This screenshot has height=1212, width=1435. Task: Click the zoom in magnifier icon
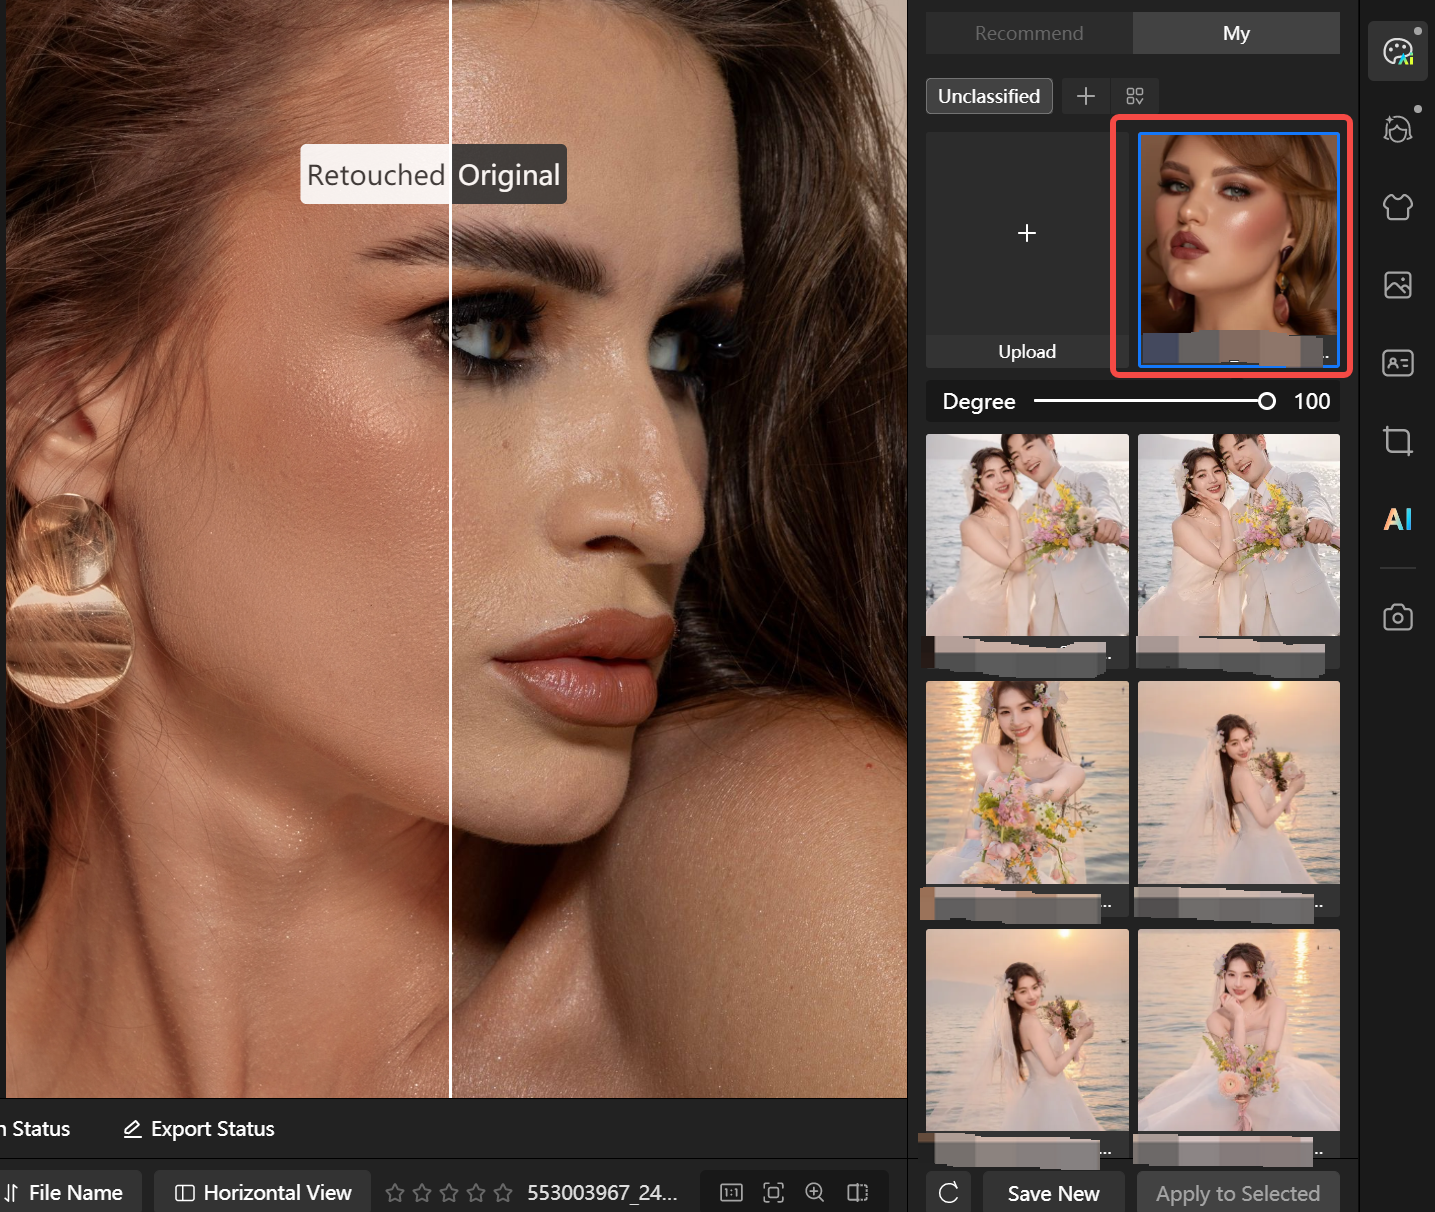[x=815, y=1192]
